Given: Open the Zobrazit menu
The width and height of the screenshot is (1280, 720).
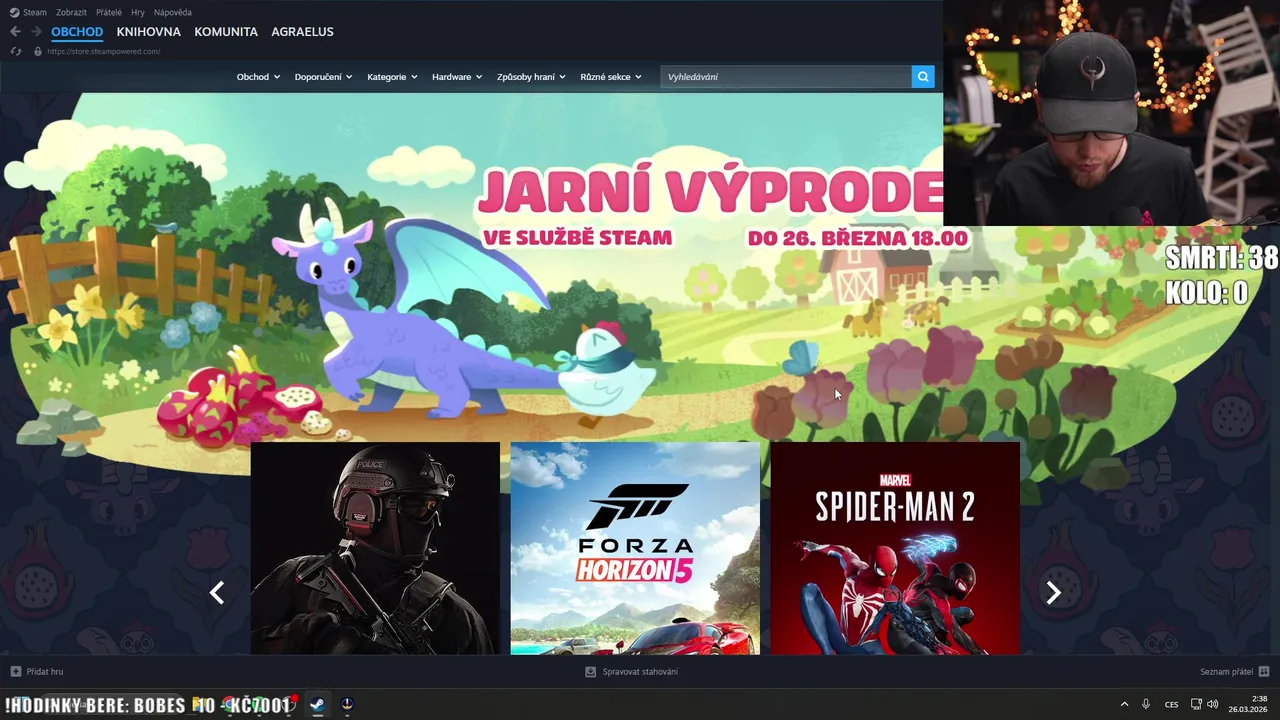Looking at the screenshot, I should (x=71, y=12).
